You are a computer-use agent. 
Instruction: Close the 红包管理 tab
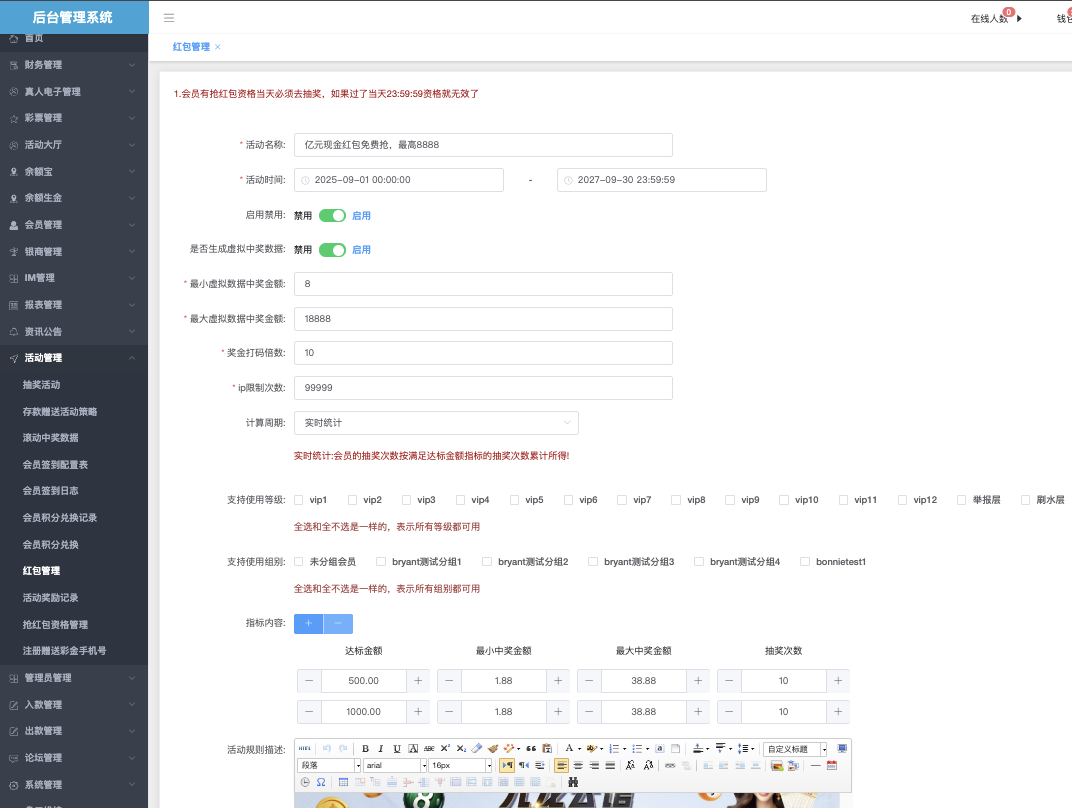click(218, 47)
